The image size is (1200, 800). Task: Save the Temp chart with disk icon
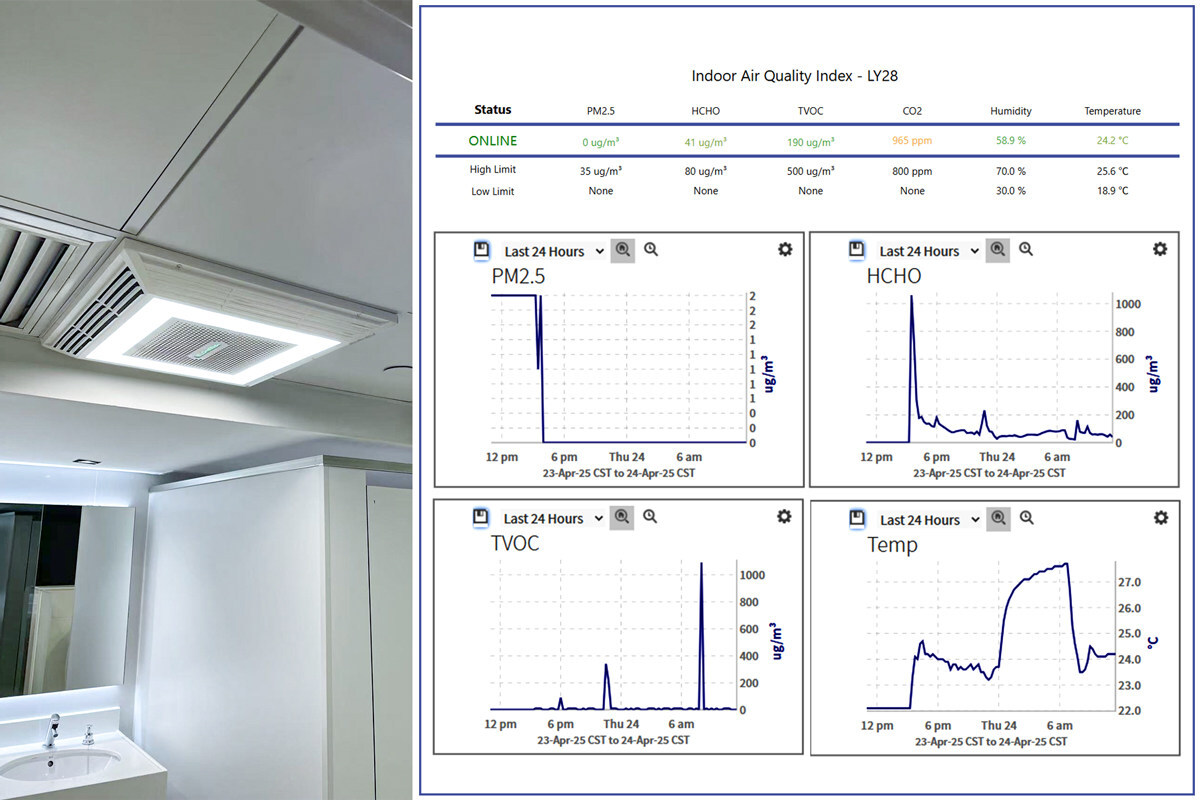tap(857, 518)
